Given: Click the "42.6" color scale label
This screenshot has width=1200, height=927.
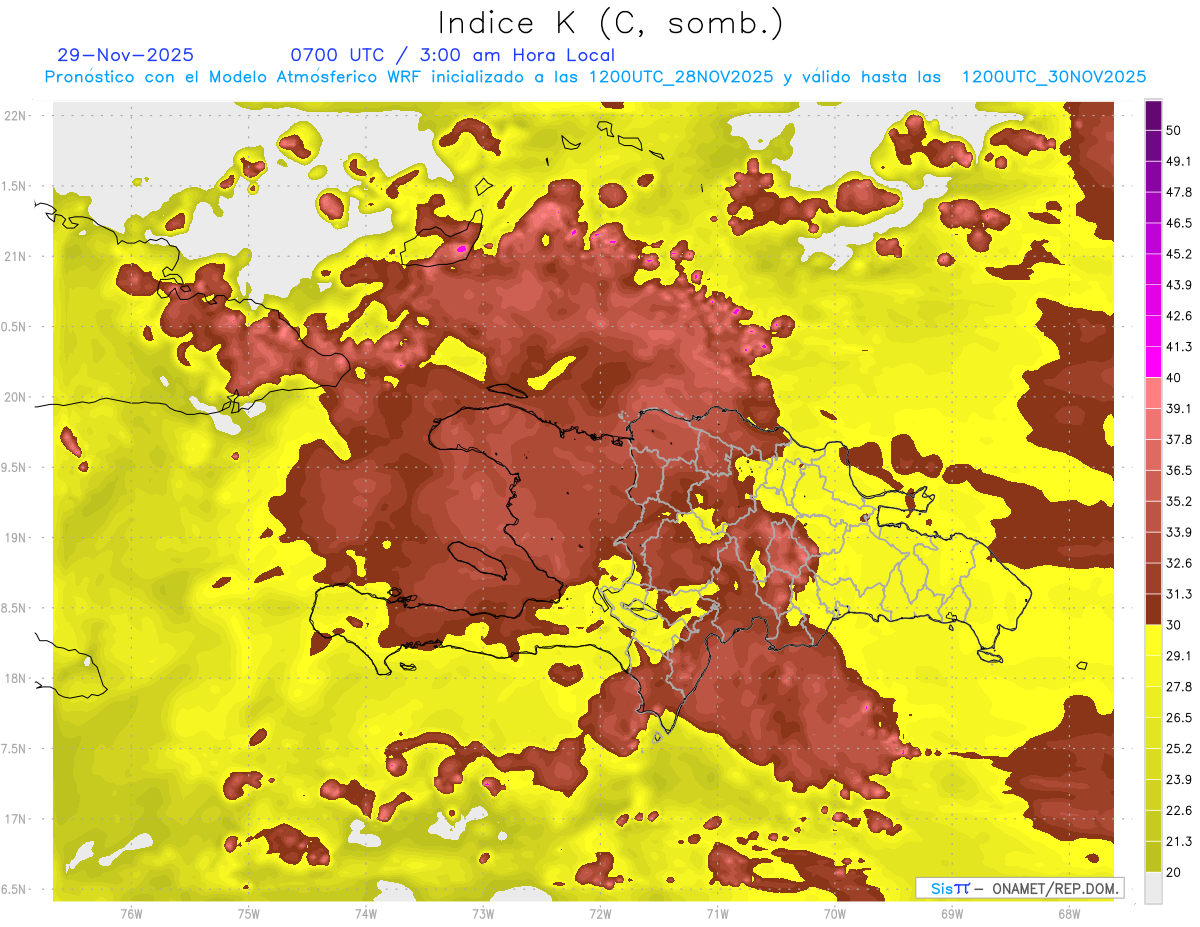Looking at the screenshot, I should pos(1178,316).
